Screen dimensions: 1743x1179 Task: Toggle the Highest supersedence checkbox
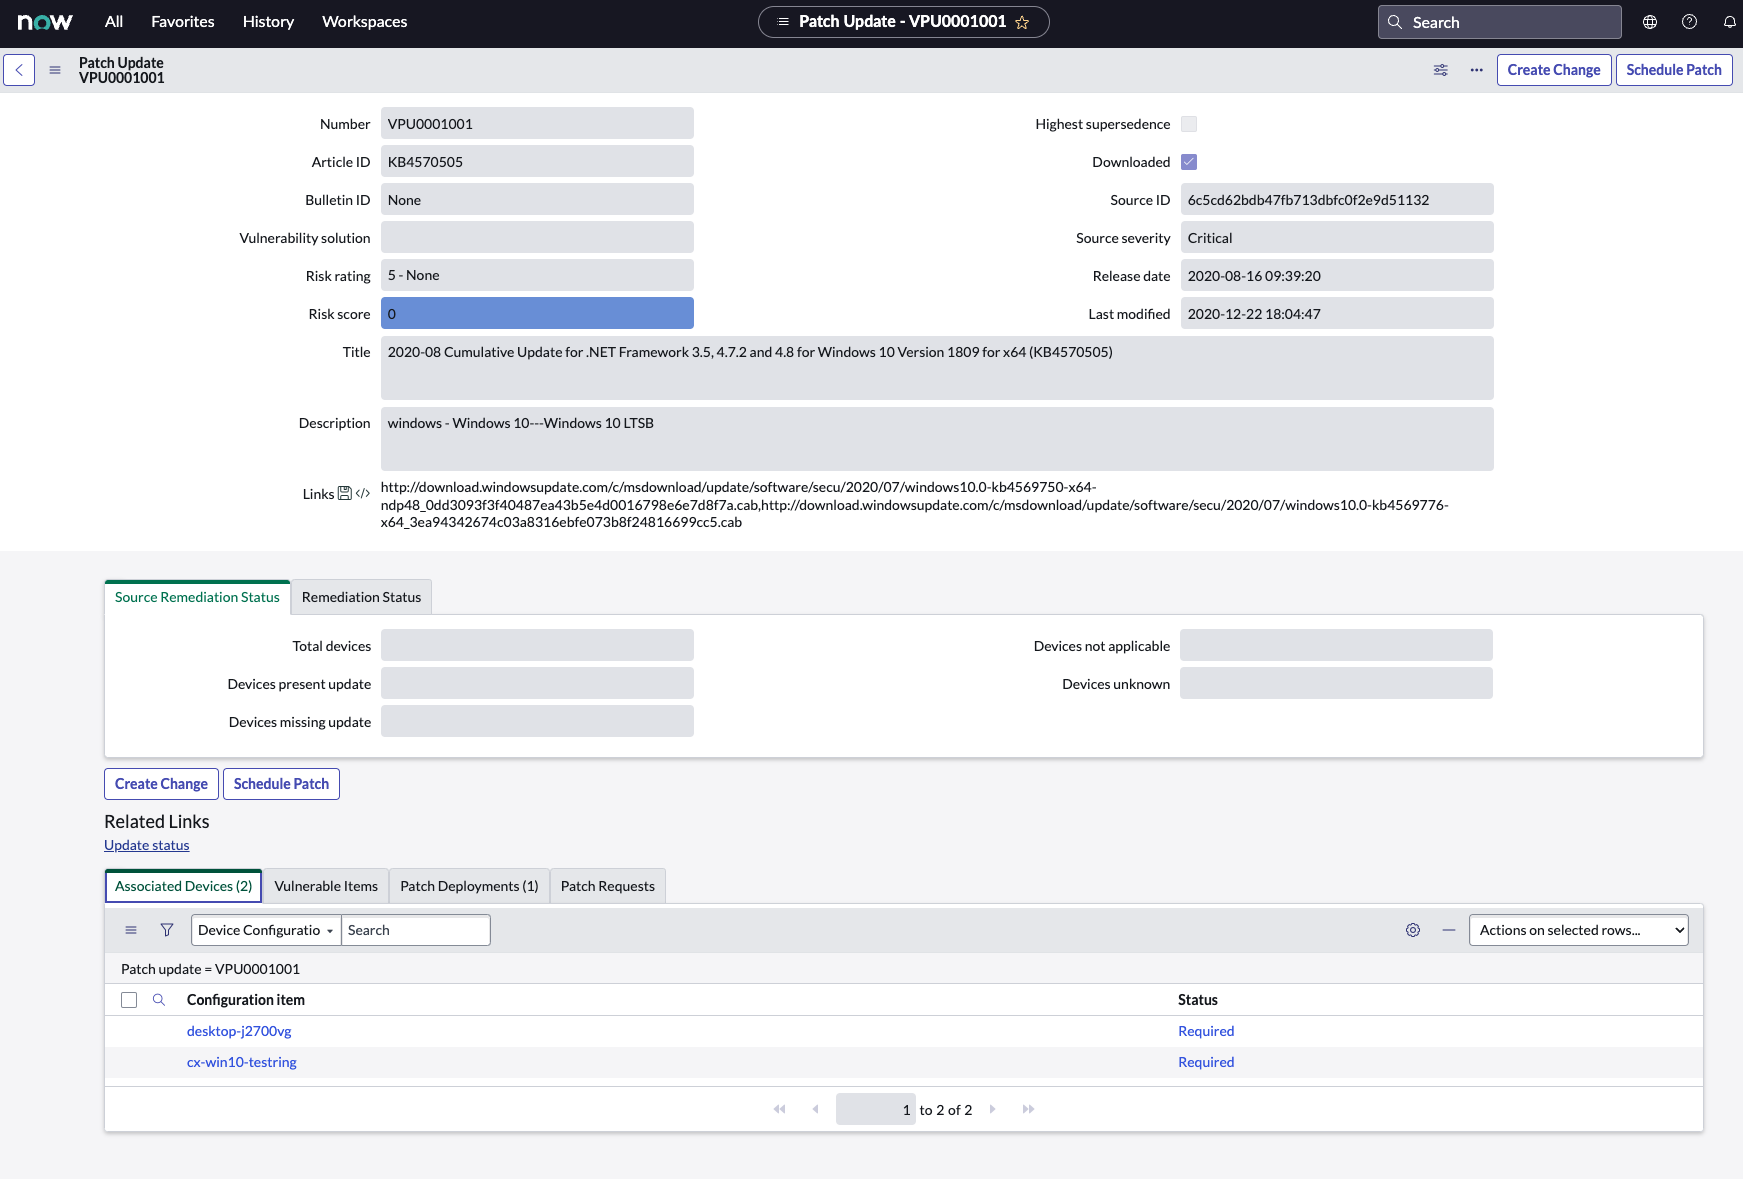pos(1189,124)
